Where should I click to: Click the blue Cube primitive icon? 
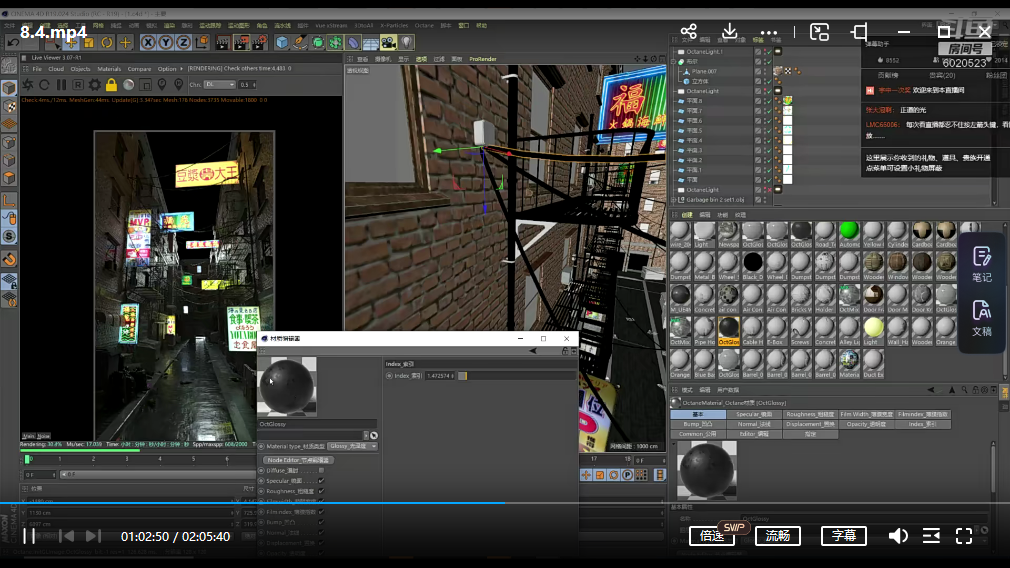282,43
